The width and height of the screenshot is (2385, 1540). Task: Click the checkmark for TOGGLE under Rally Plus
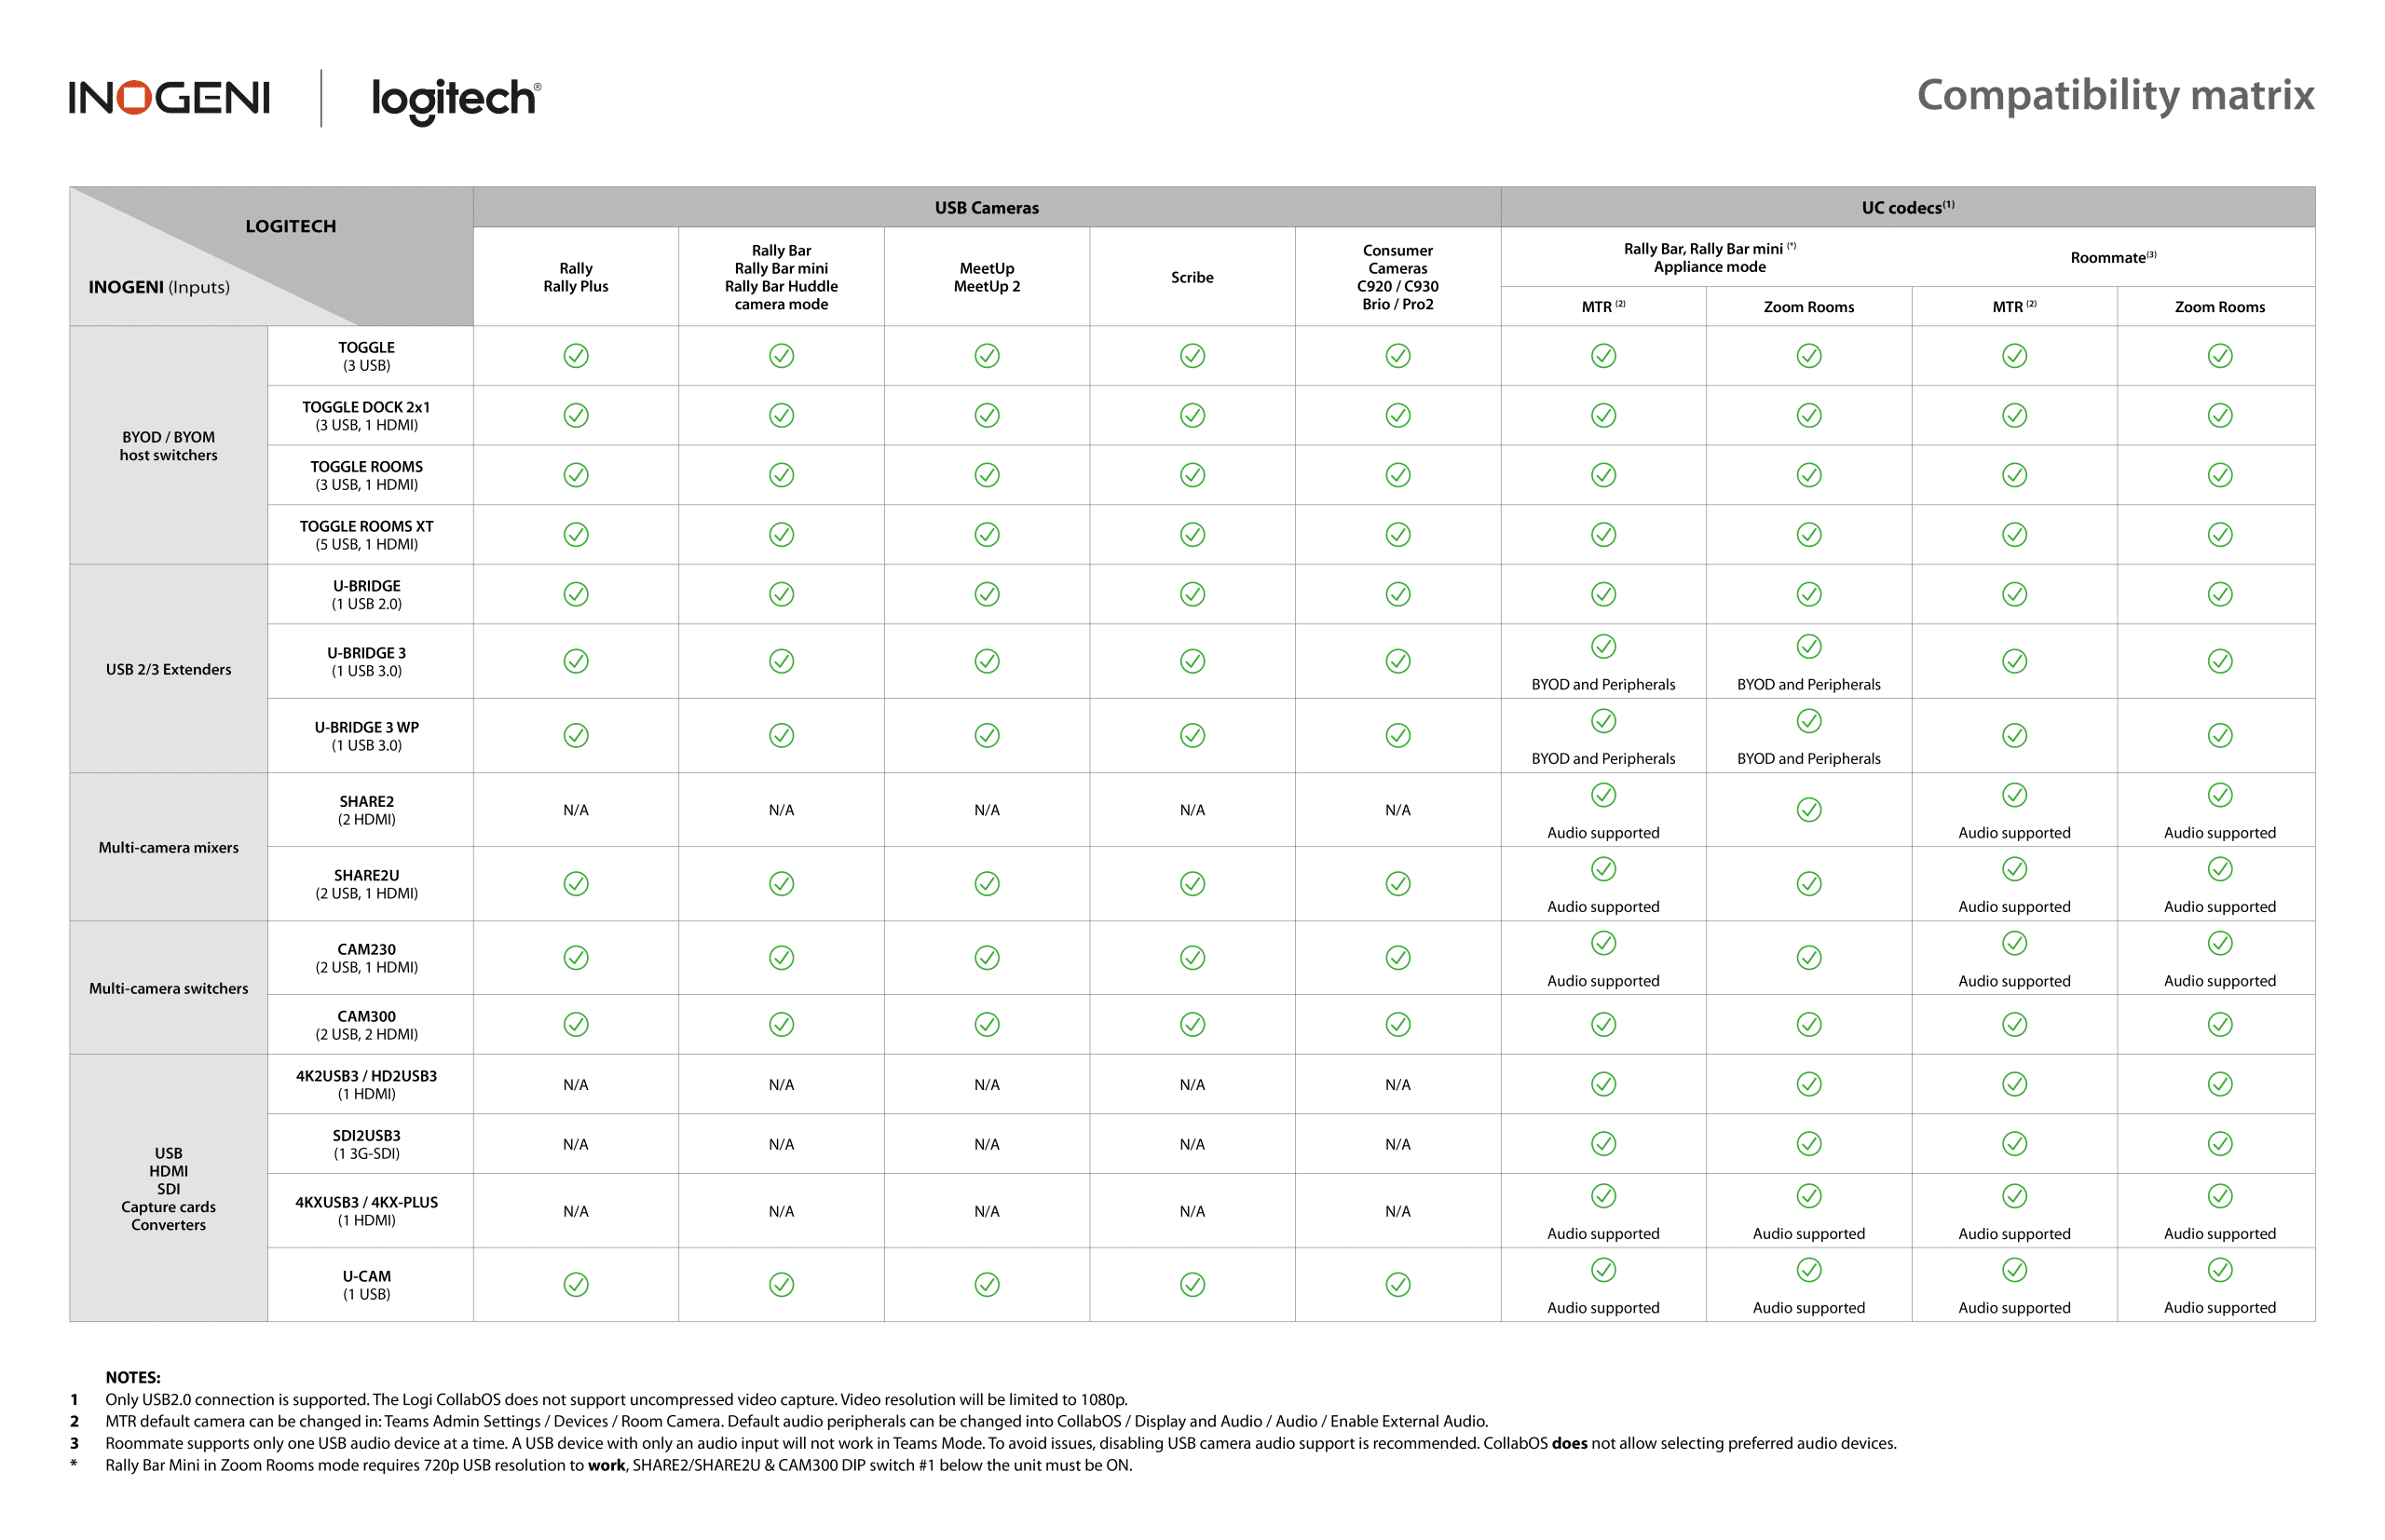coord(576,356)
